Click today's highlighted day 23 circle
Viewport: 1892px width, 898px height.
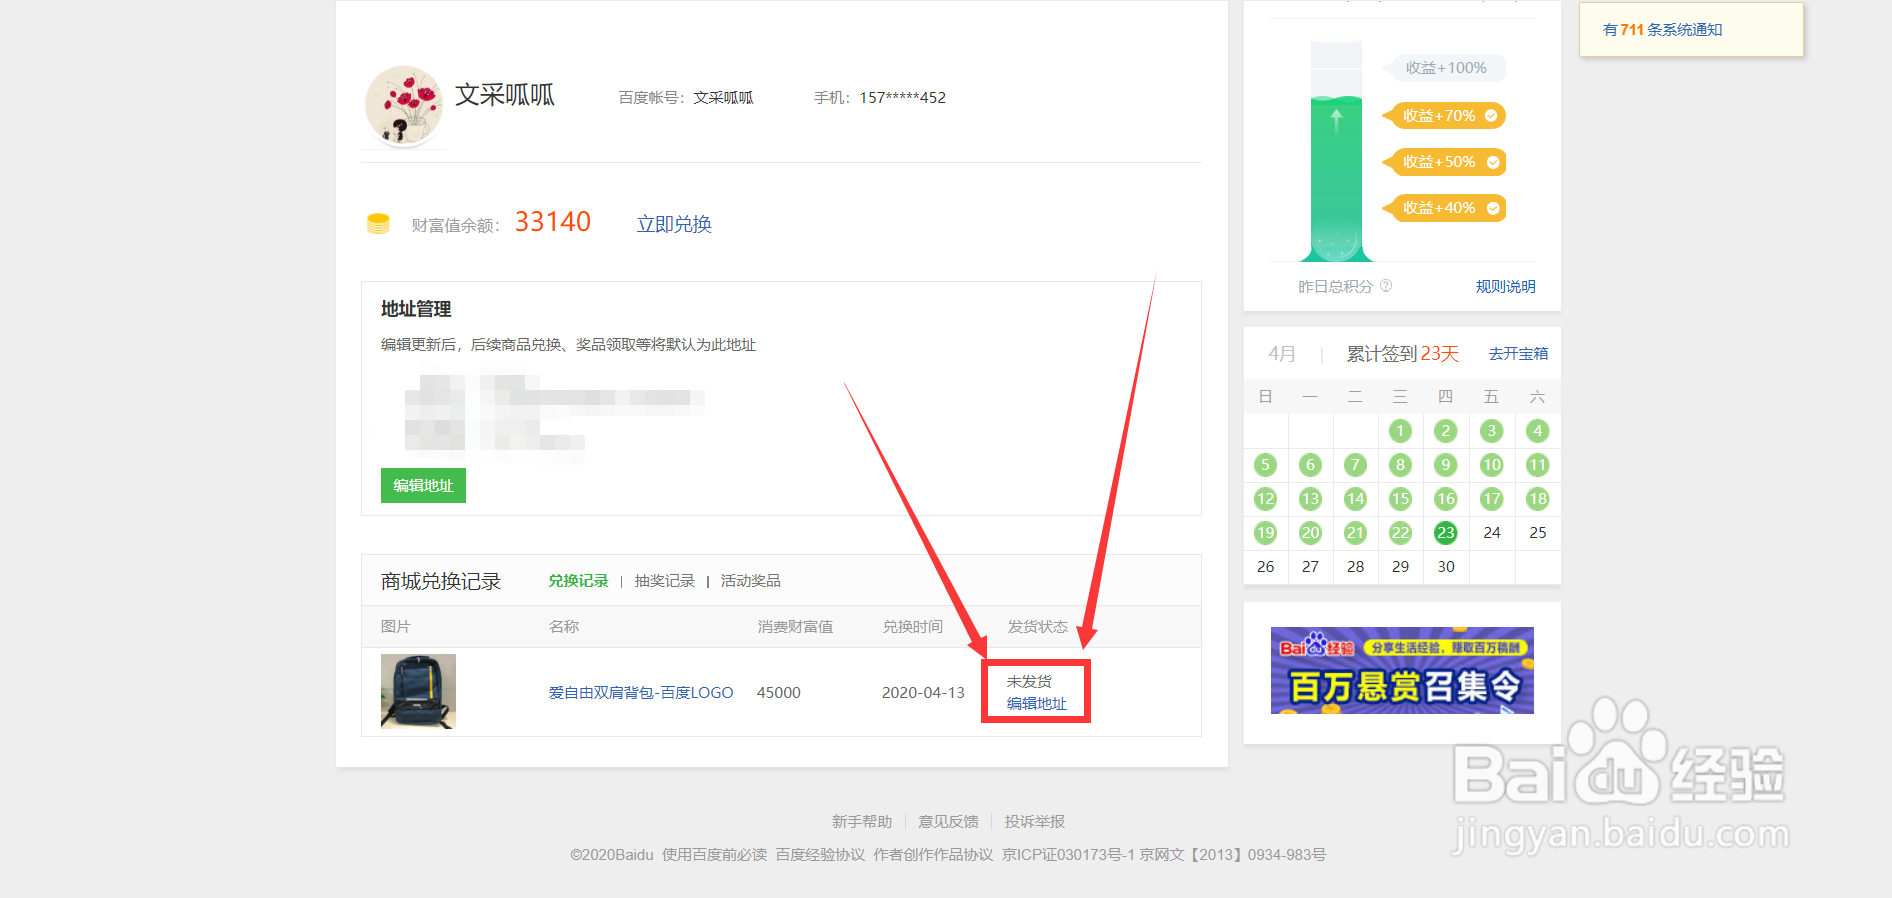click(1446, 533)
